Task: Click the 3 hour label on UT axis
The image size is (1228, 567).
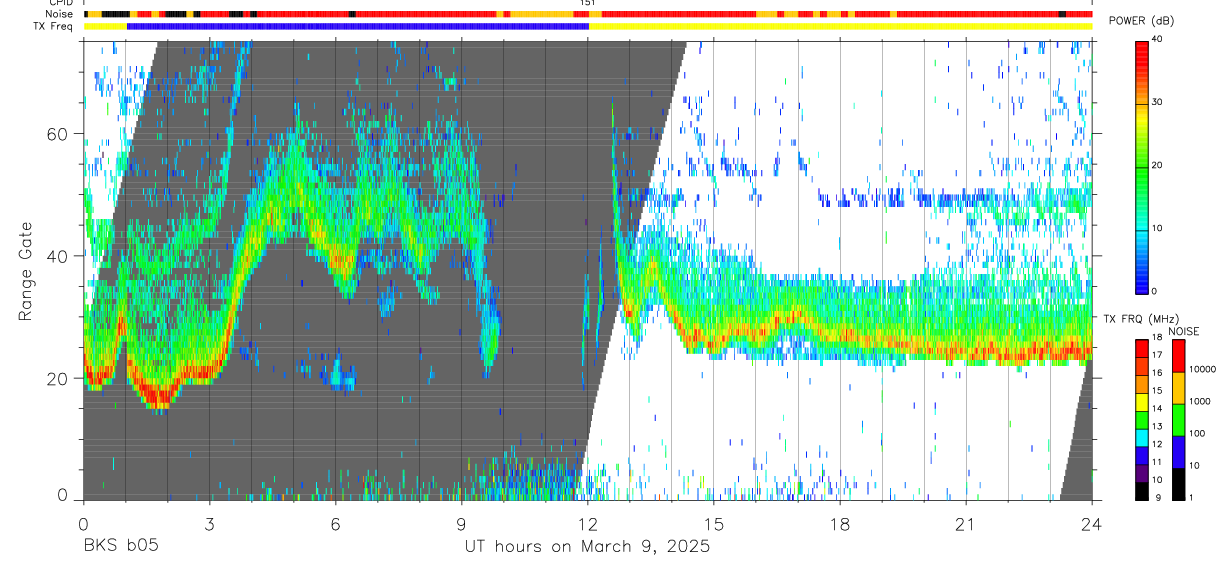Action: [x=209, y=524]
